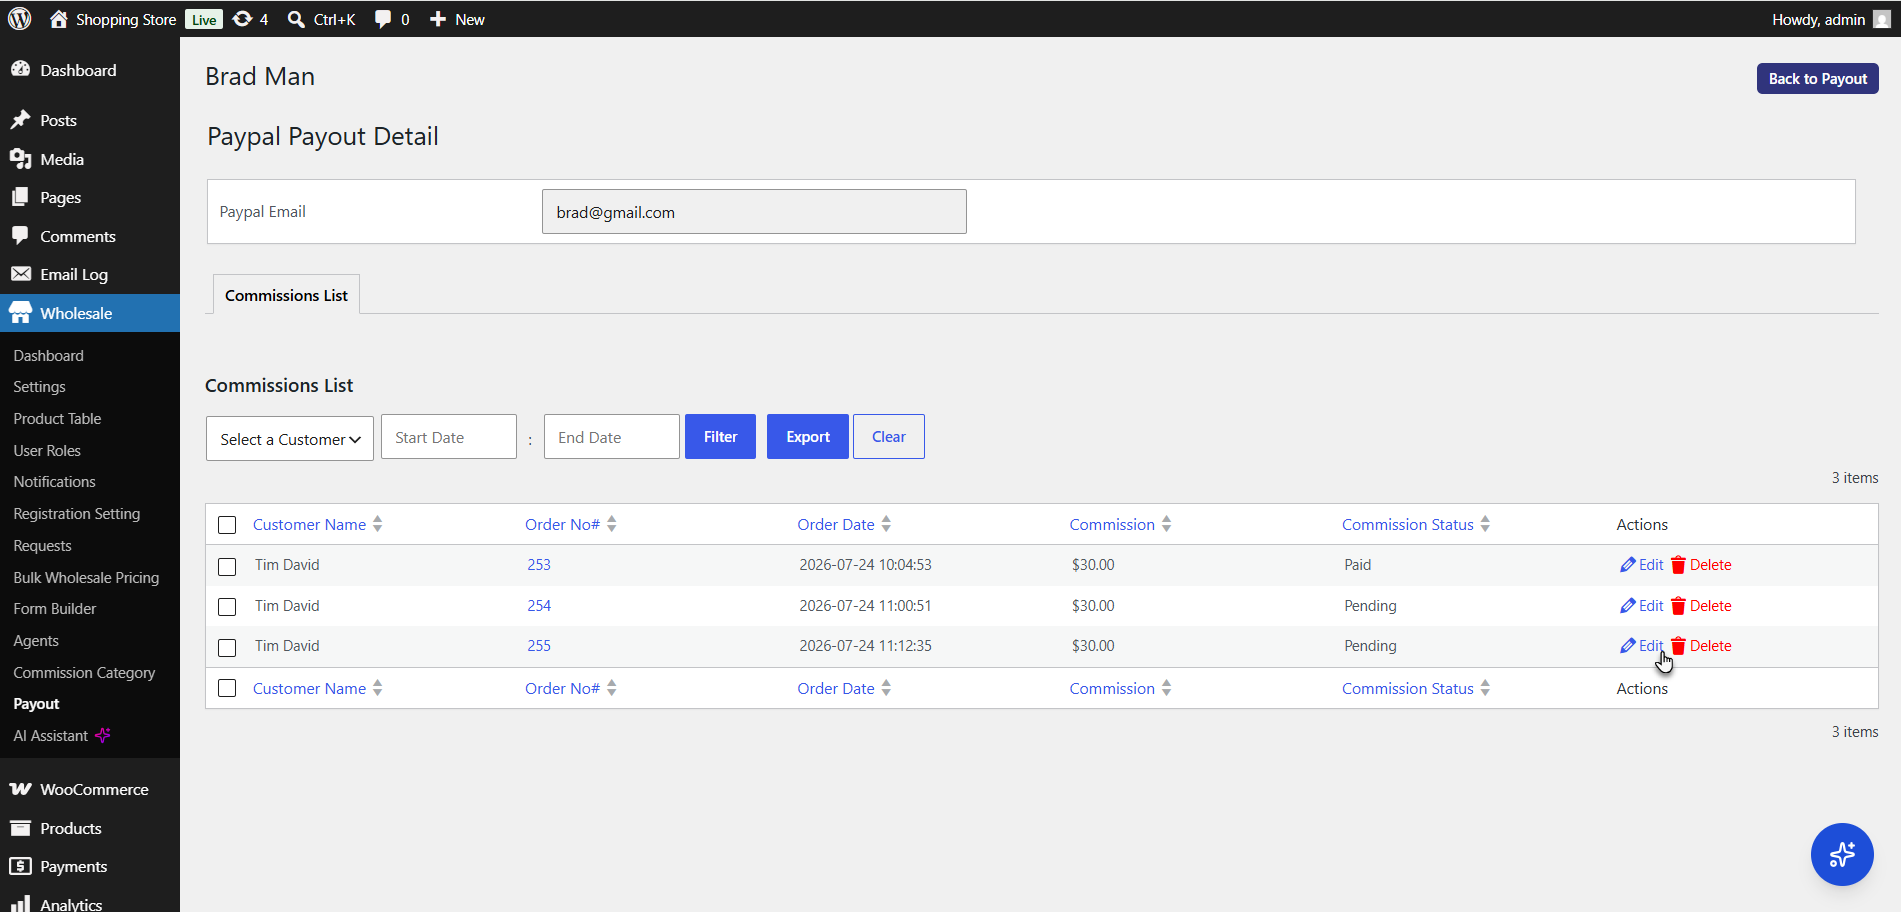The width and height of the screenshot is (1901, 912).
Task: Open User Roles submenu item
Action: (47, 451)
